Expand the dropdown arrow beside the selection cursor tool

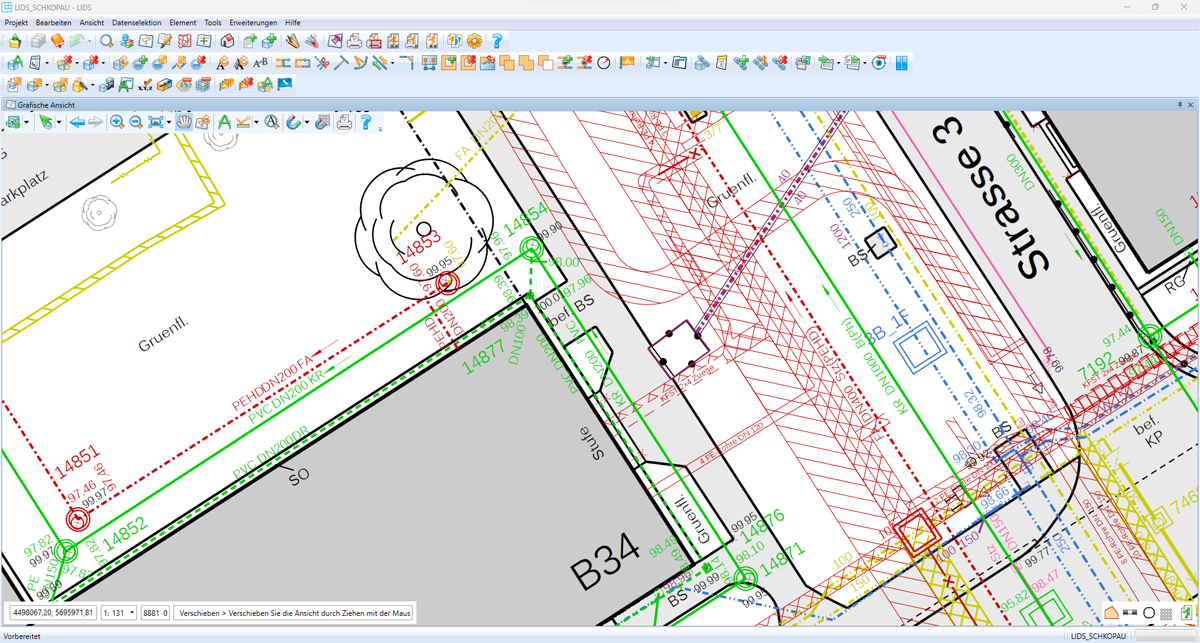(x=59, y=122)
